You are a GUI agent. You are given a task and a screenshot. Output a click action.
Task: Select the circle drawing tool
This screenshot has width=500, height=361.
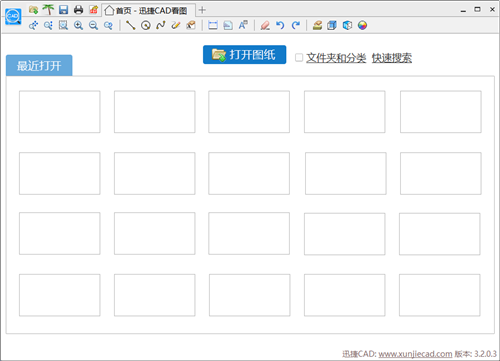146,25
